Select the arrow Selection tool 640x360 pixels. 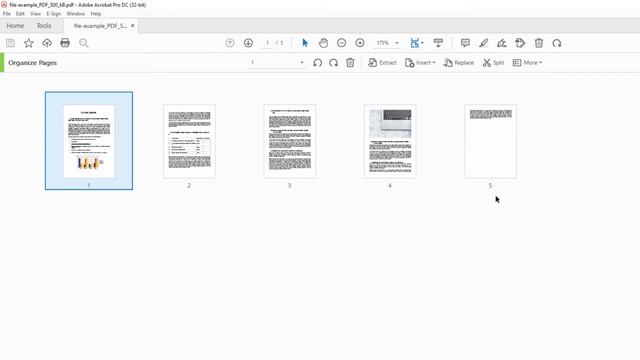[305, 43]
